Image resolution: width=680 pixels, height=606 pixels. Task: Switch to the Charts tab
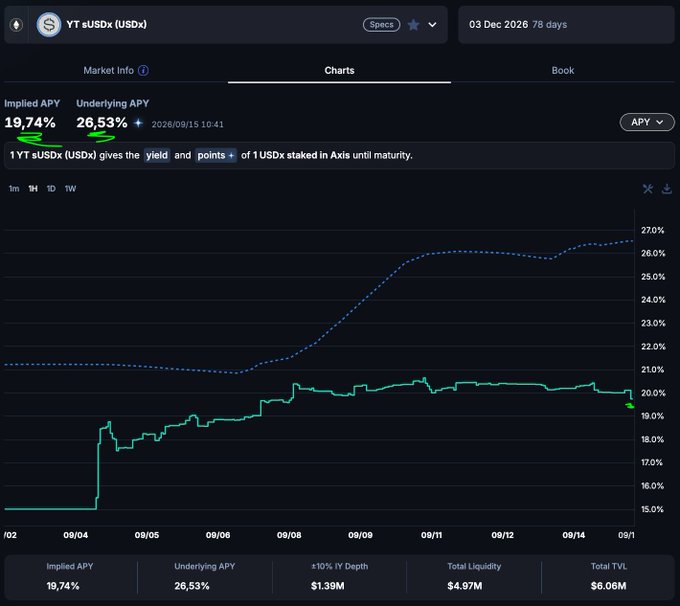(339, 70)
